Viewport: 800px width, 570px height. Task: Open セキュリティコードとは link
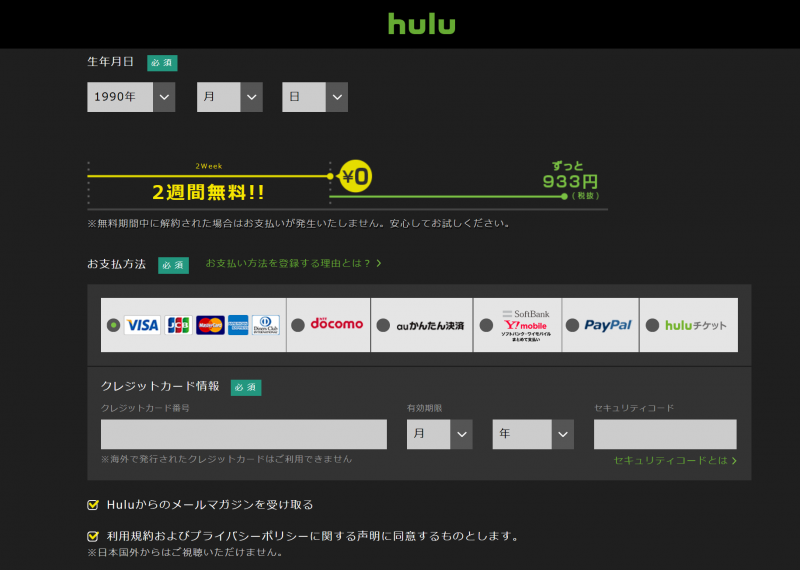point(675,460)
